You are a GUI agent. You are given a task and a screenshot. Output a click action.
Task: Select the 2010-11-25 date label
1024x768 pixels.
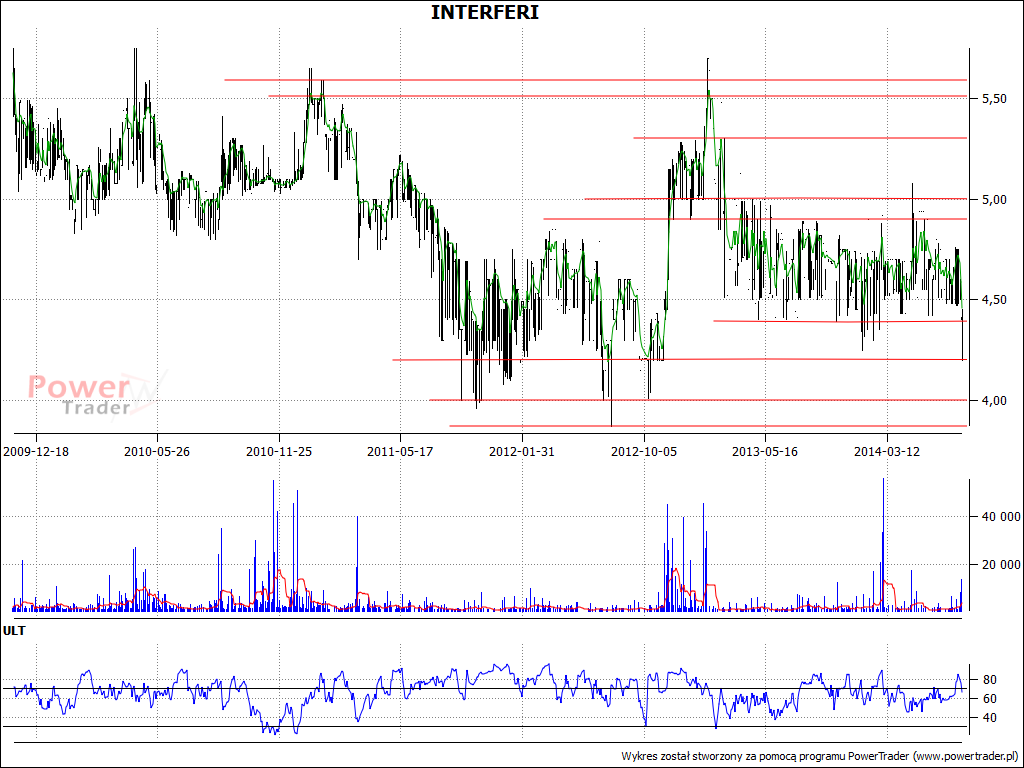[279, 451]
